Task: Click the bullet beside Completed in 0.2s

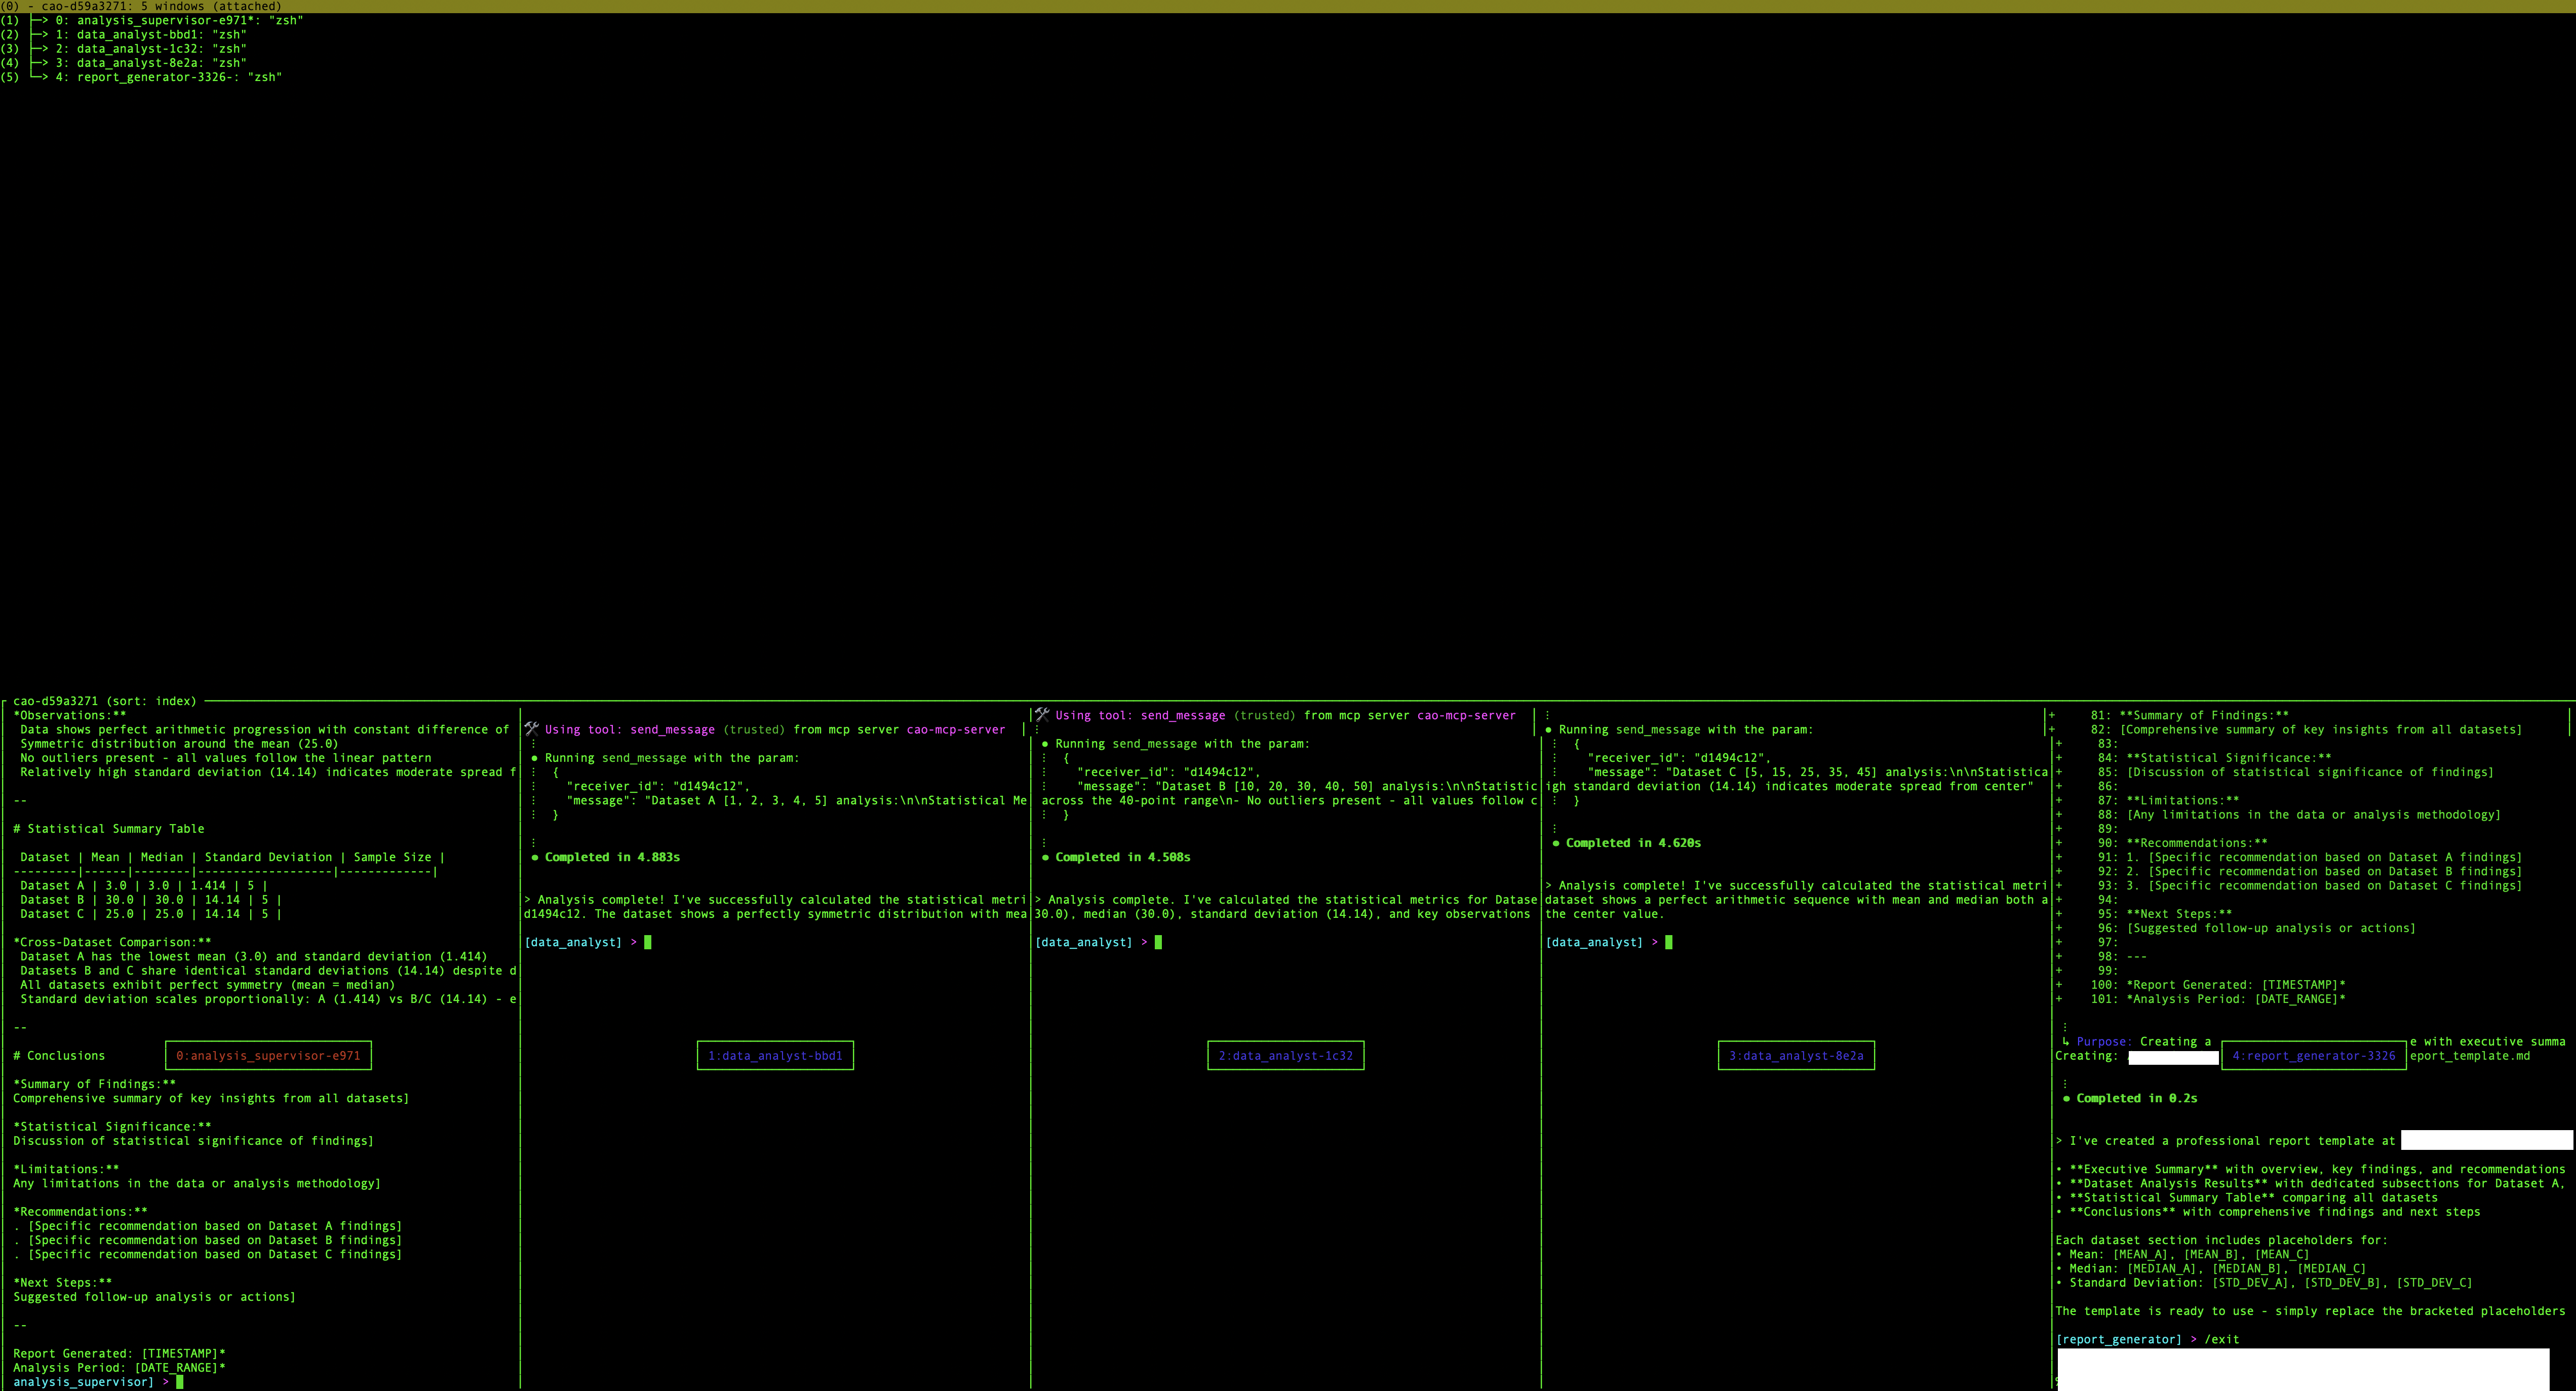Action: [x=2066, y=1098]
